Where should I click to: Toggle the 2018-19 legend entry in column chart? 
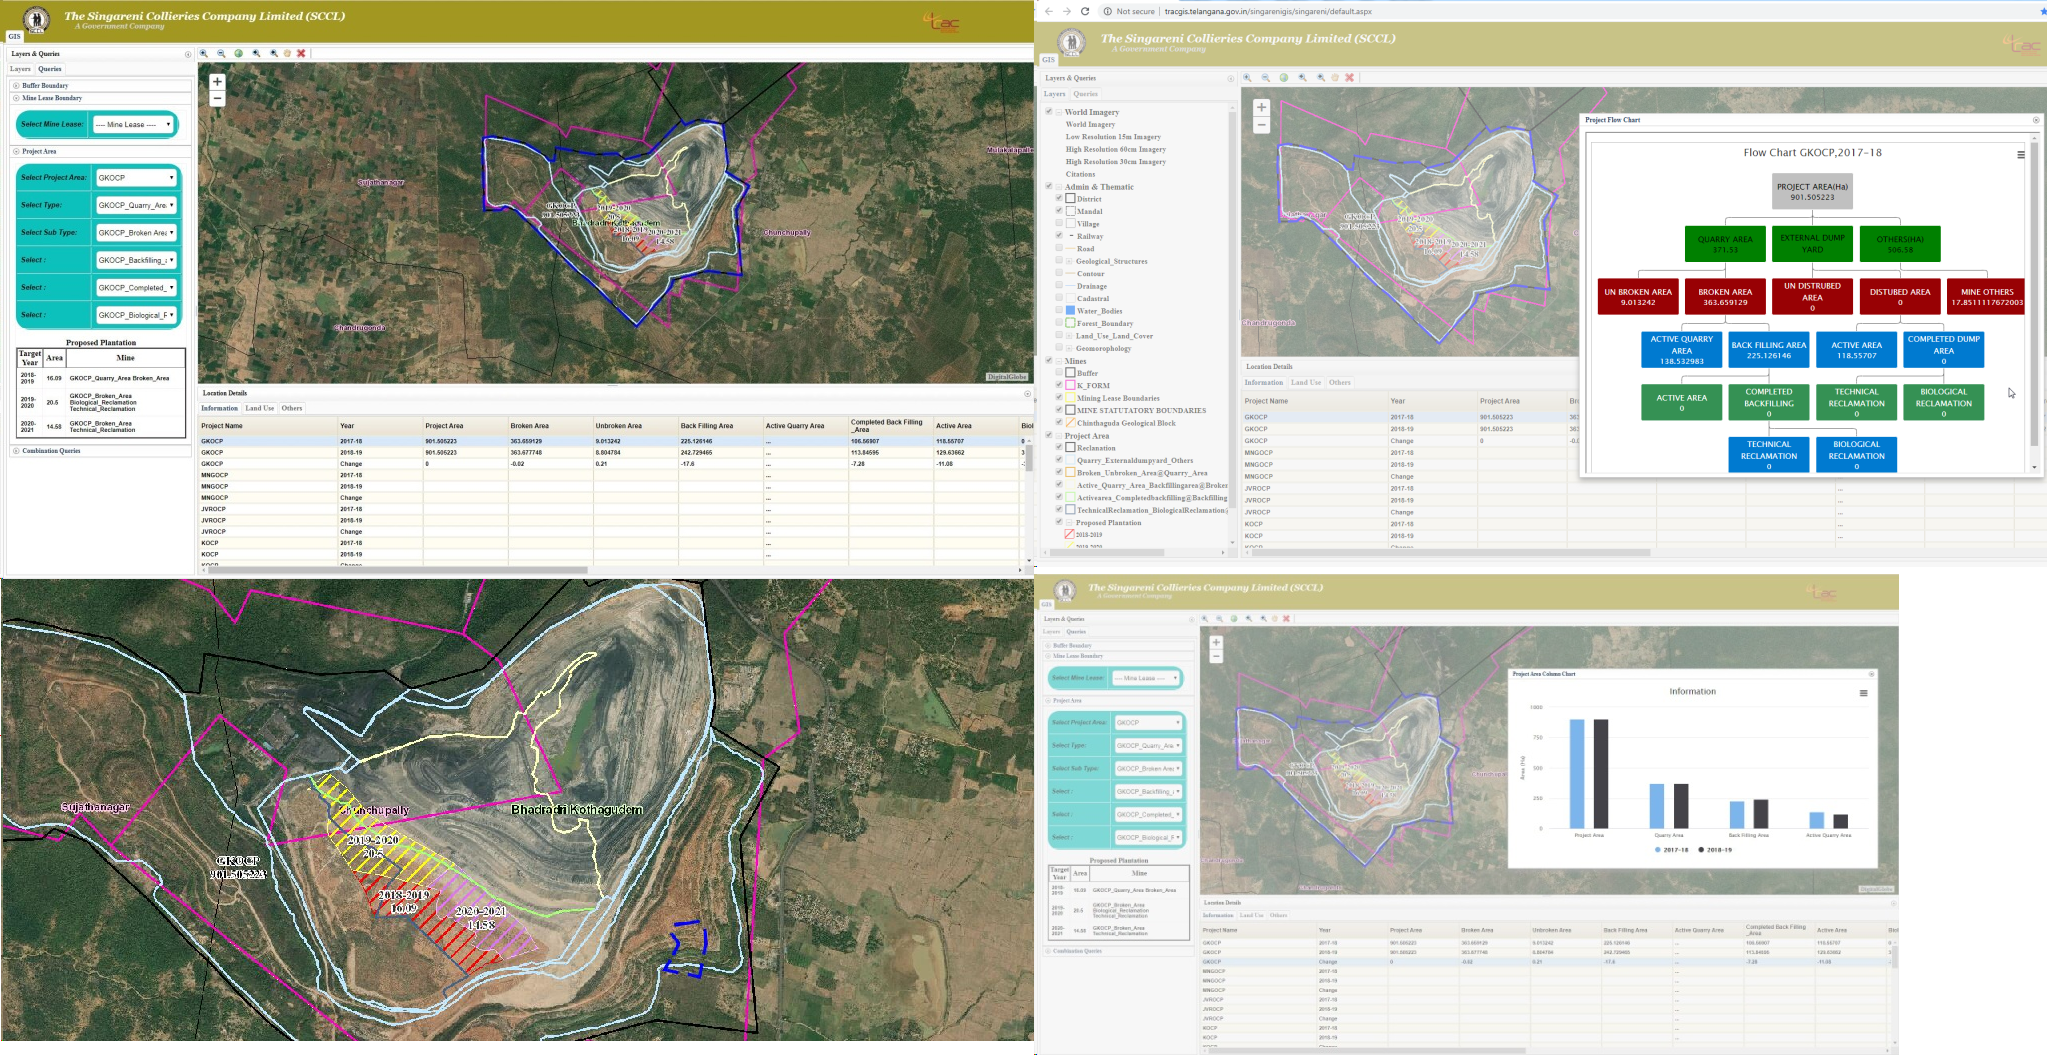(x=1715, y=850)
